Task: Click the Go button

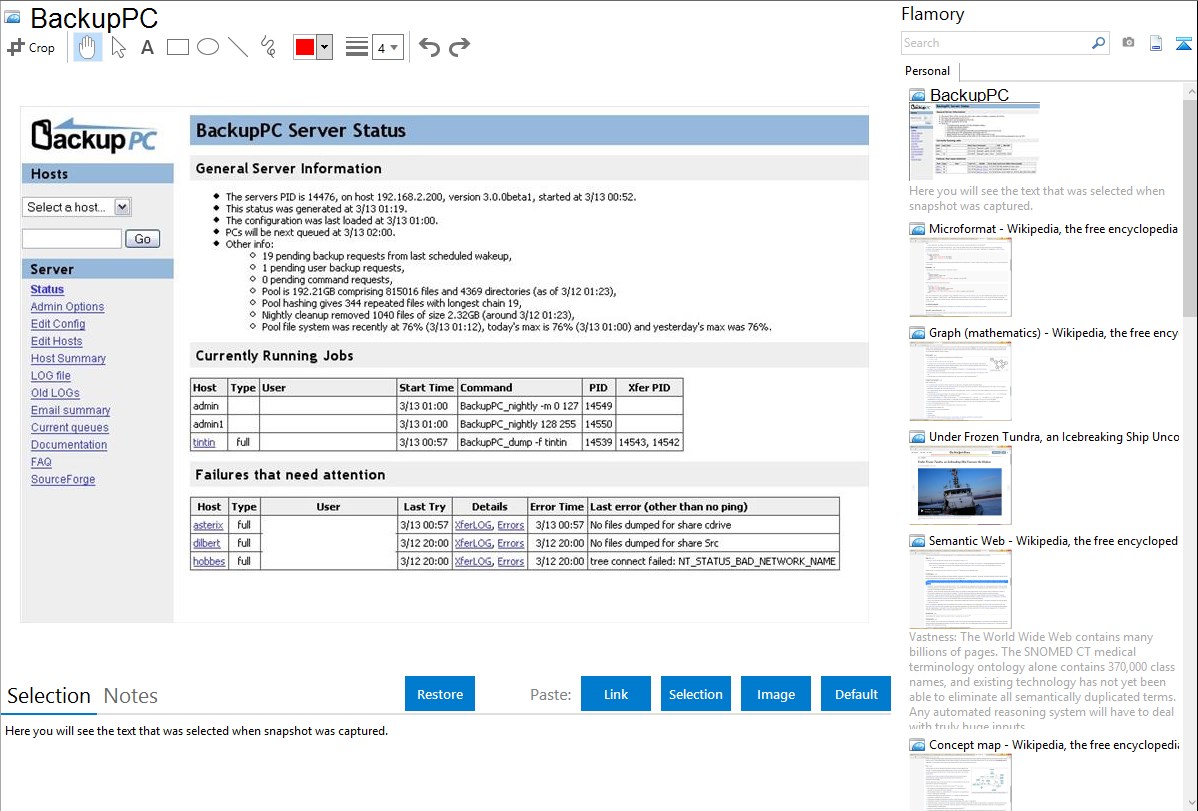Action: click(x=143, y=239)
